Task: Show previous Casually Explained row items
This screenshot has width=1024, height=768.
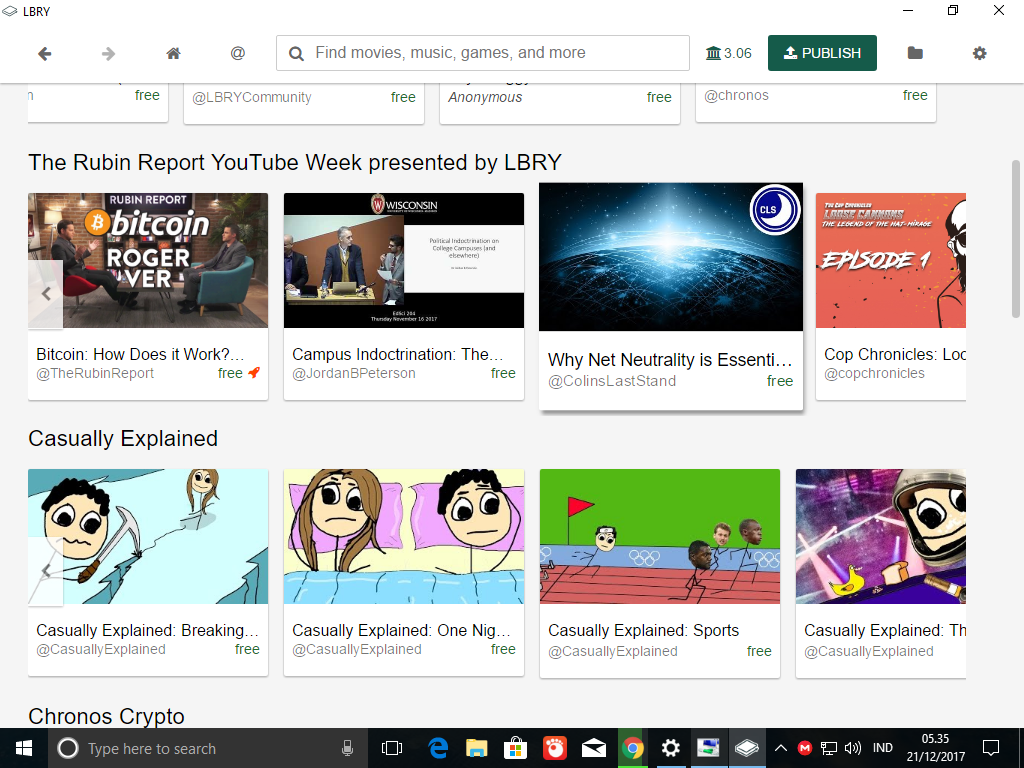Action: (46, 571)
